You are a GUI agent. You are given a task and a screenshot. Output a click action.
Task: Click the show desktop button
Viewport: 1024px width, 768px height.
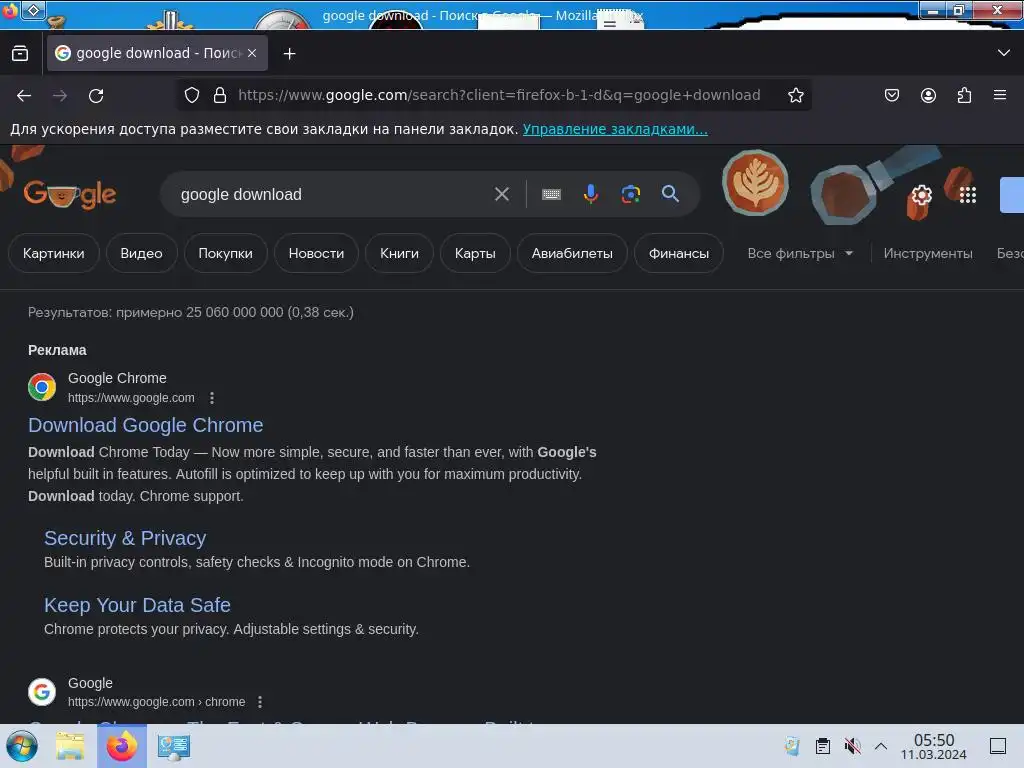pos(997,746)
